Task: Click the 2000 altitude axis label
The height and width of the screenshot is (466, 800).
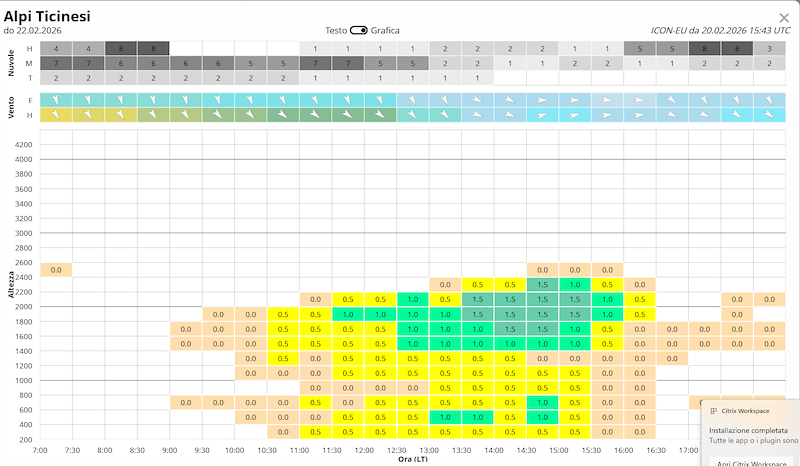Action: (23, 307)
